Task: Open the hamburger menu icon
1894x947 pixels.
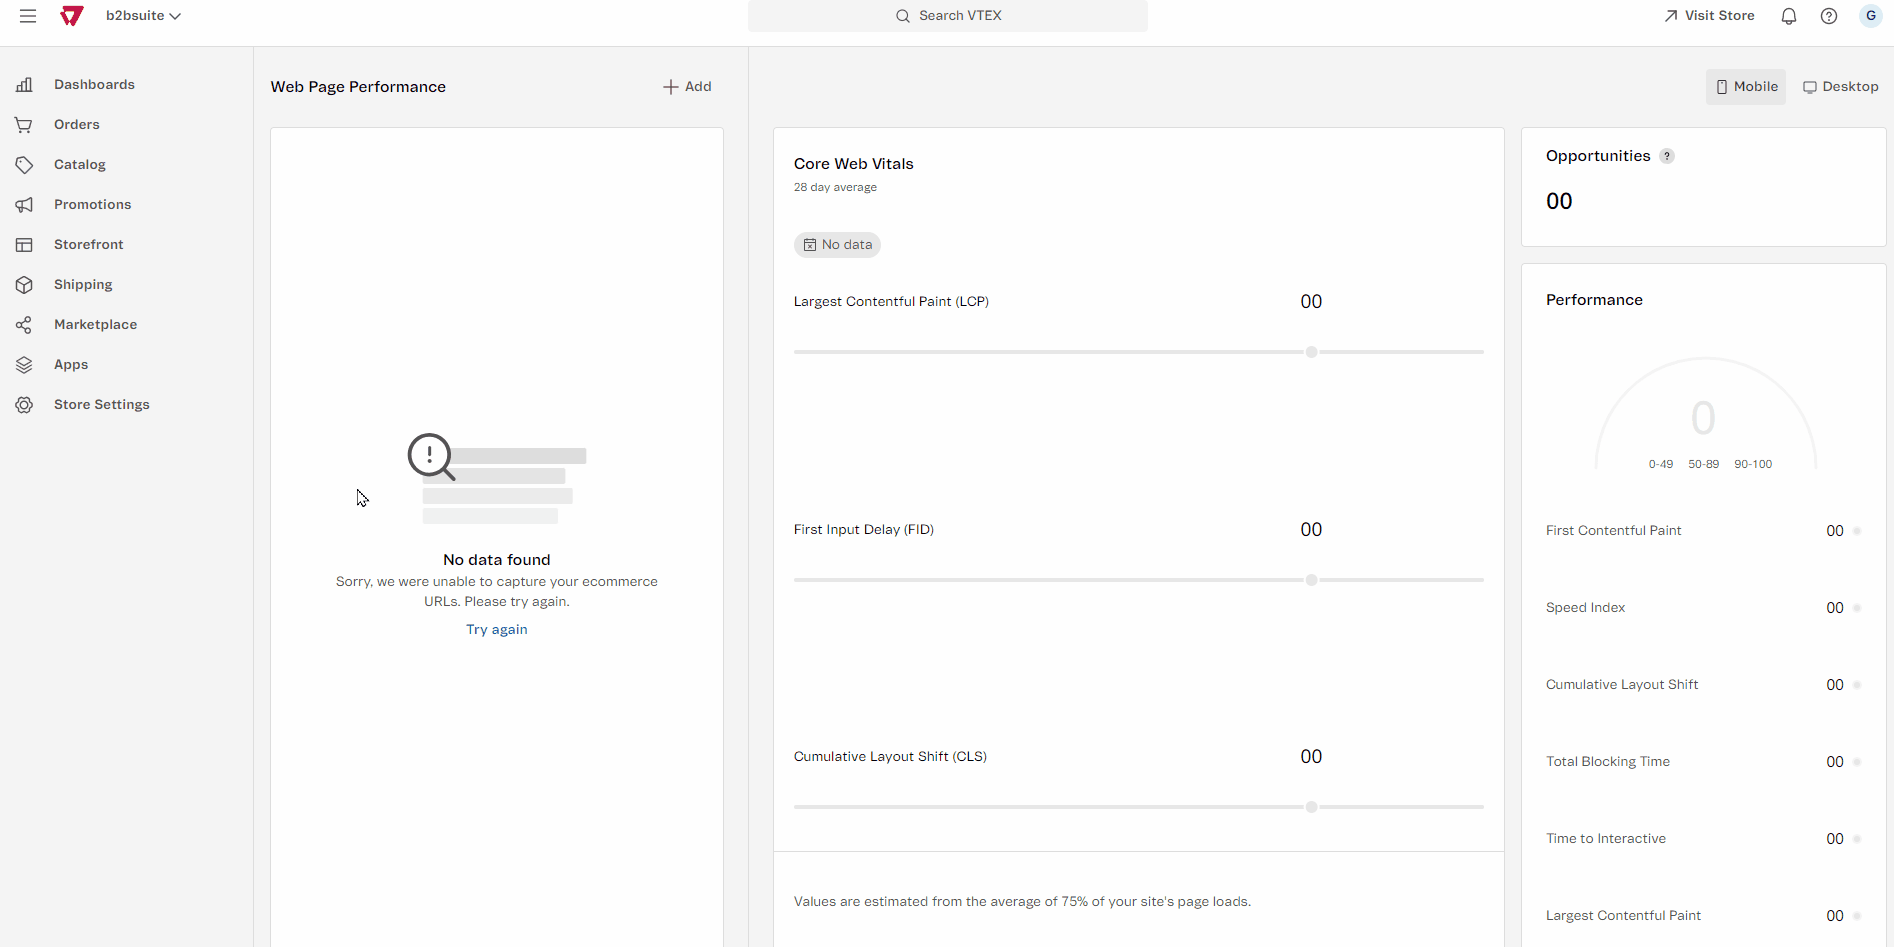Action: (28, 16)
